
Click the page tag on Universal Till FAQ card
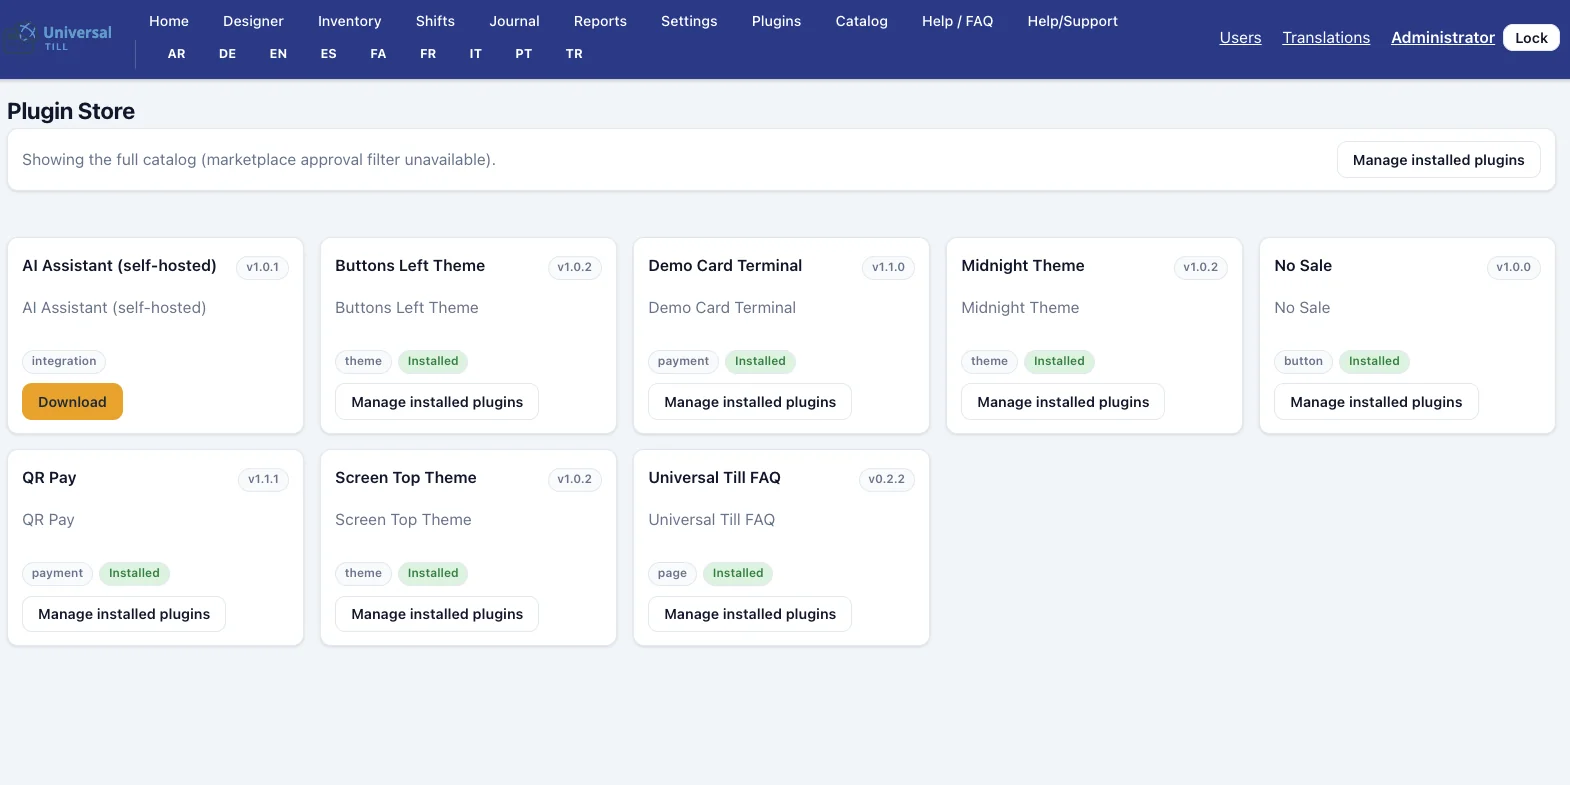click(x=672, y=573)
